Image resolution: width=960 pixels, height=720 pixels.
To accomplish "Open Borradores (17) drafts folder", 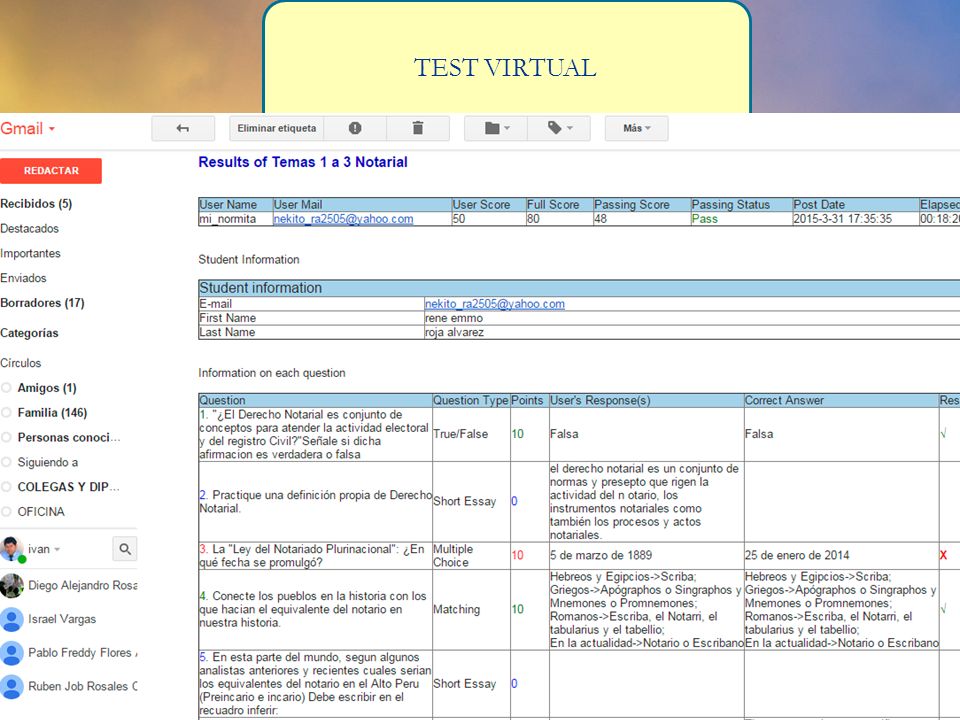I will pos(42,303).
